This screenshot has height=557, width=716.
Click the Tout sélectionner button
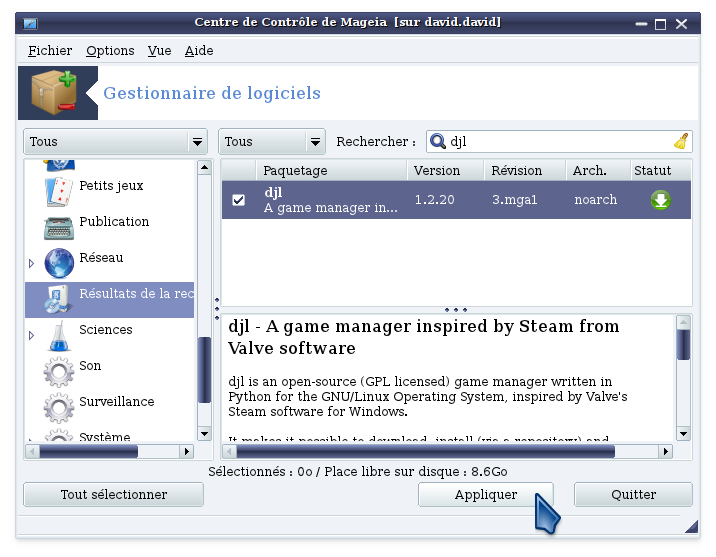click(113, 494)
